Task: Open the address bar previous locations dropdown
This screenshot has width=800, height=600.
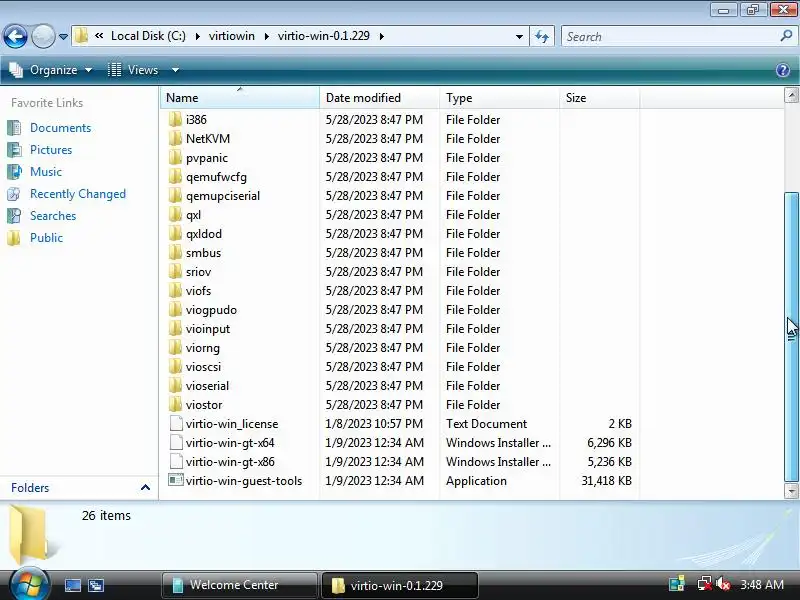Action: (519, 37)
